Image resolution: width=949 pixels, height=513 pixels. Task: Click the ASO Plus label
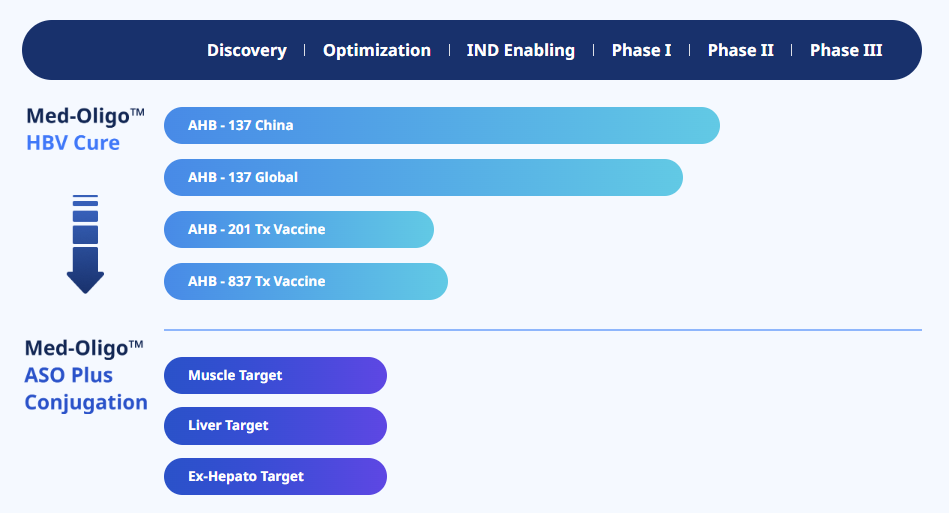[x=68, y=375]
